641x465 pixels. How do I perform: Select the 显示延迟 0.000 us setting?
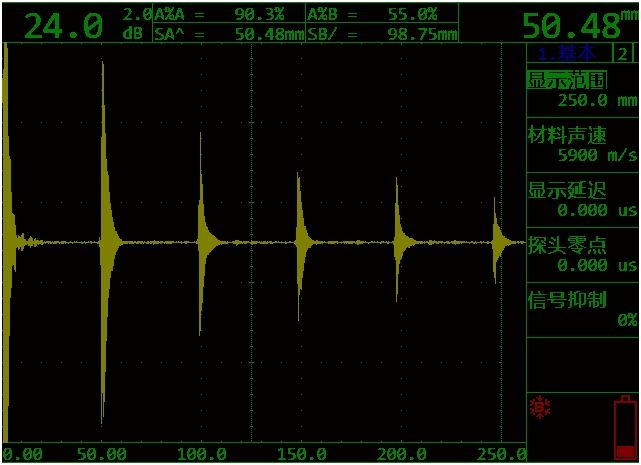point(582,199)
